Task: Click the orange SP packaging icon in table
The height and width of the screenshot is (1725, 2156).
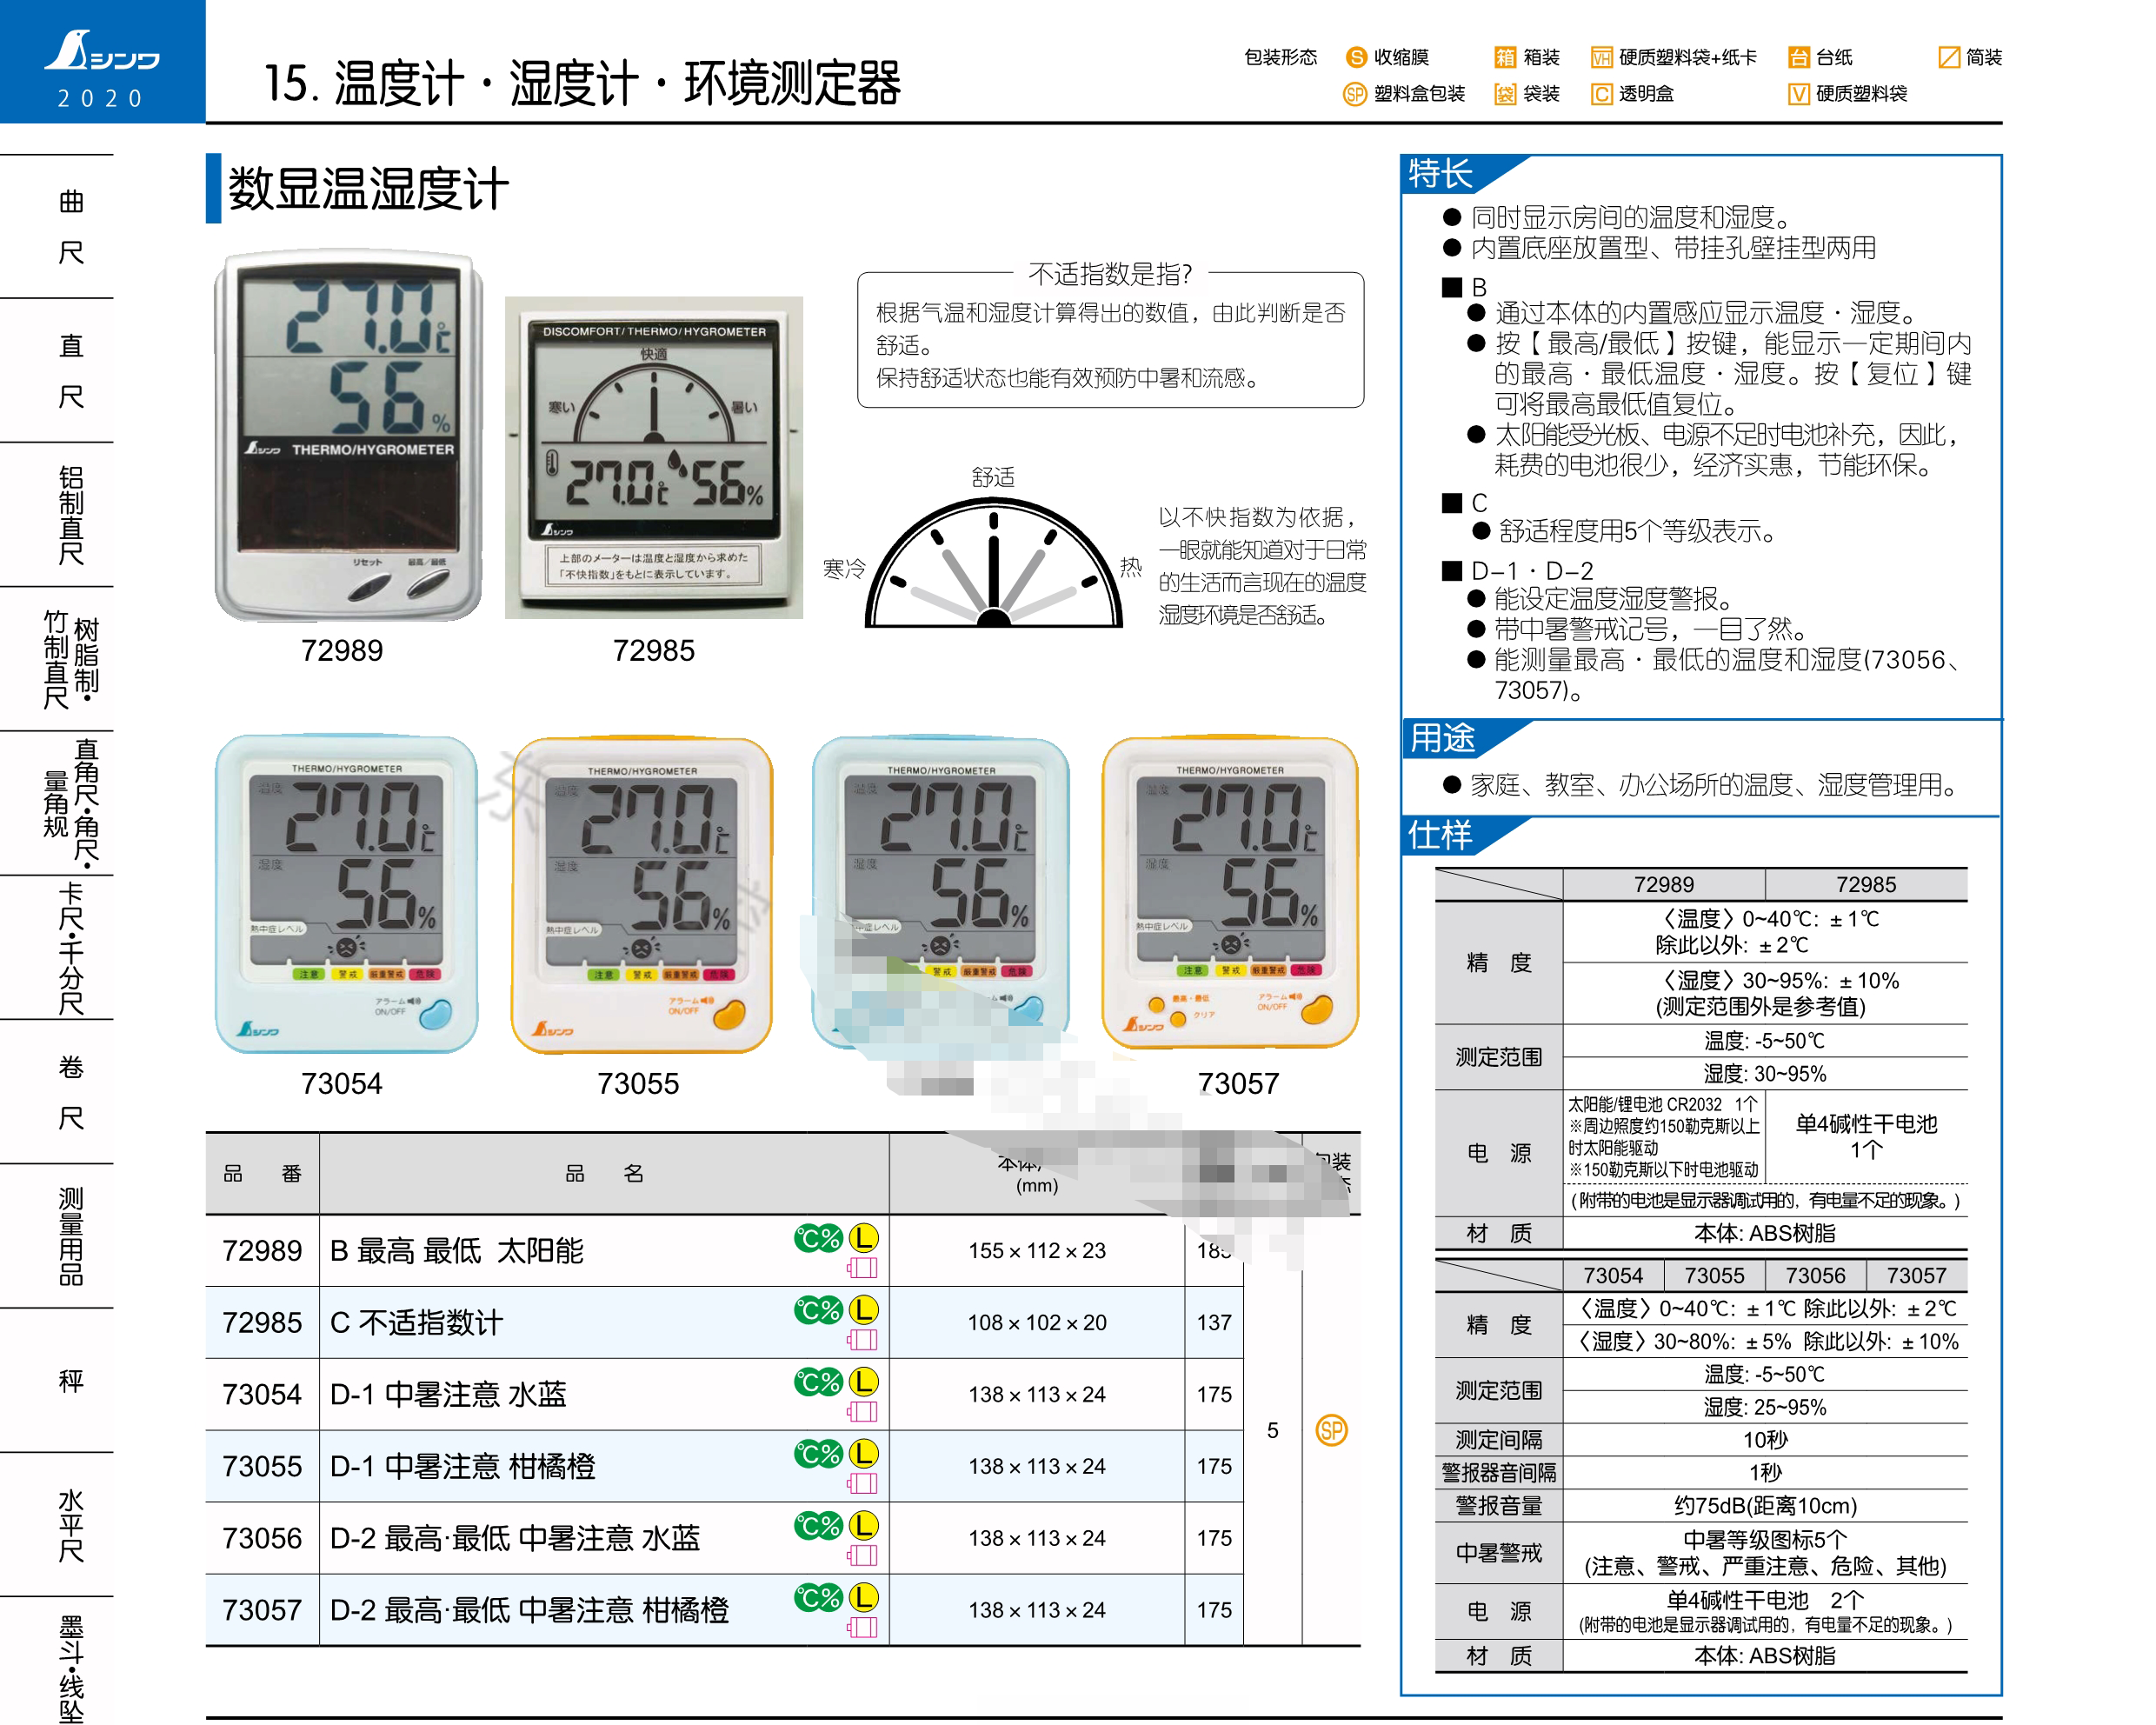Action: tap(1331, 1430)
